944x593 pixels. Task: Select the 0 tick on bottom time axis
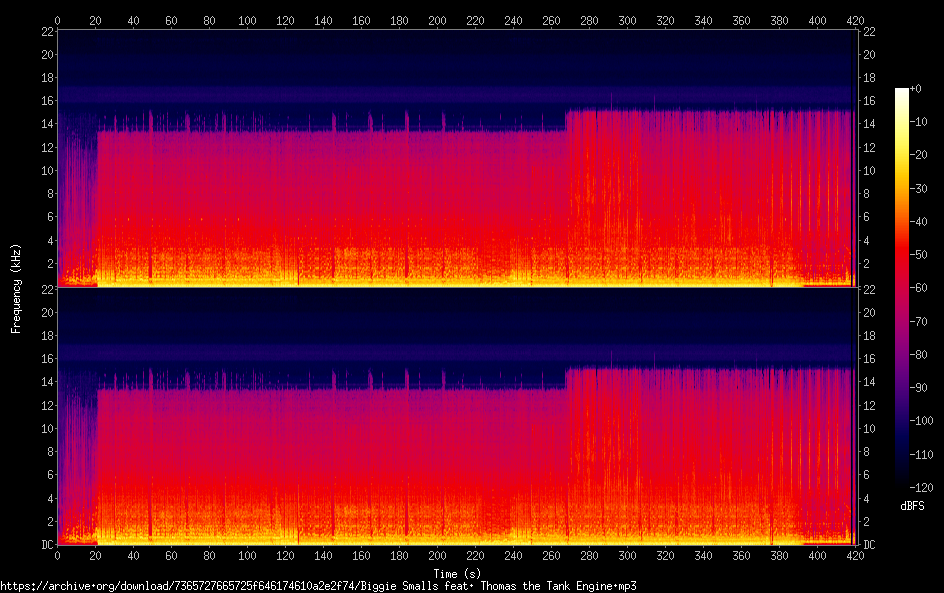[58, 555]
